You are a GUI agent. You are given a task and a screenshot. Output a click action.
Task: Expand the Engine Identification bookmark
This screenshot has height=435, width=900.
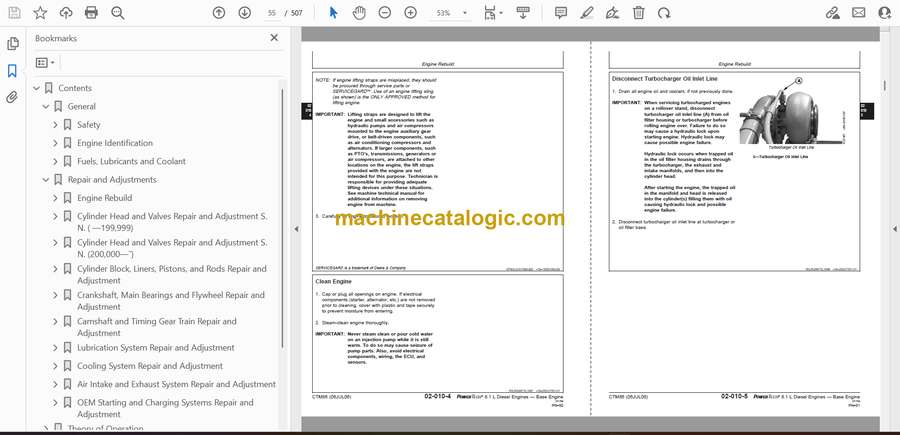pyautogui.click(x=55, y=143)
